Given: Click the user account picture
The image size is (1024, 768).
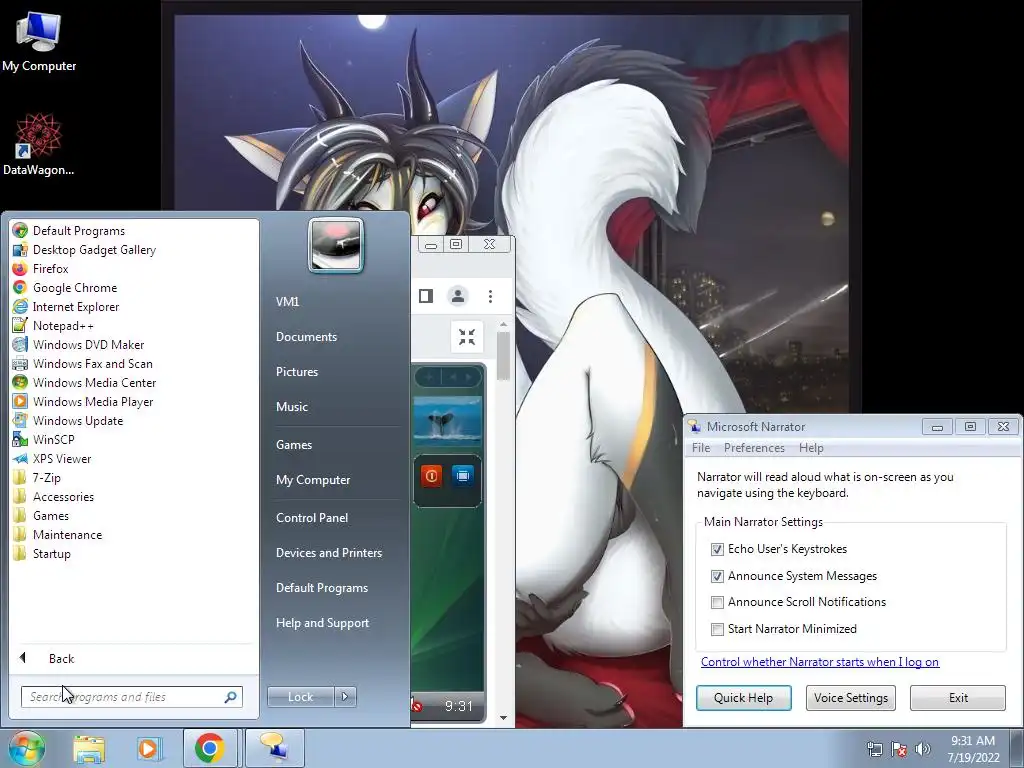Looking at the screenshot, I should [x=336, y=245].
